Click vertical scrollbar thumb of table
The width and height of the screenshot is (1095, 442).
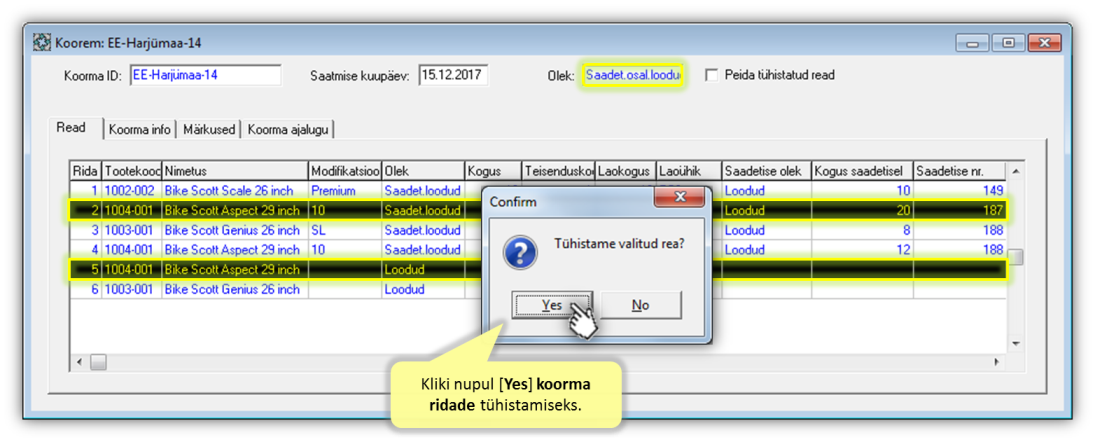pyautogui.click(x=1015, y=257)
